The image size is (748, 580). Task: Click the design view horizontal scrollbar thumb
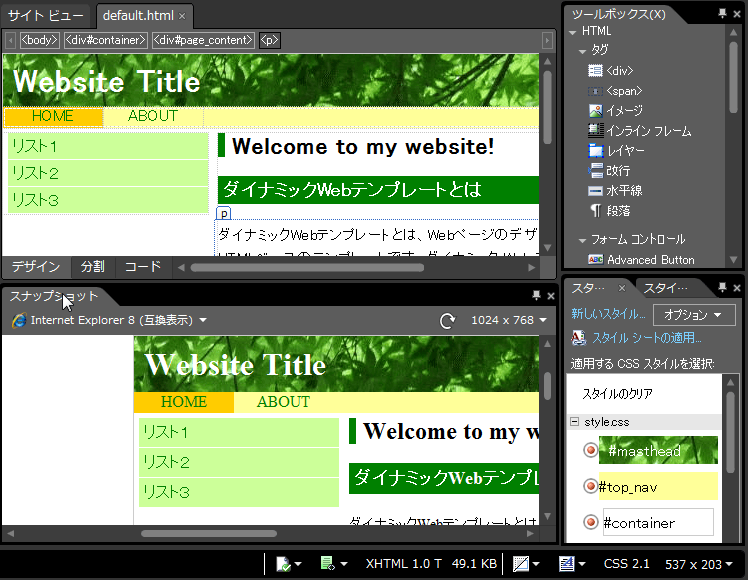(x=307, y=268)
